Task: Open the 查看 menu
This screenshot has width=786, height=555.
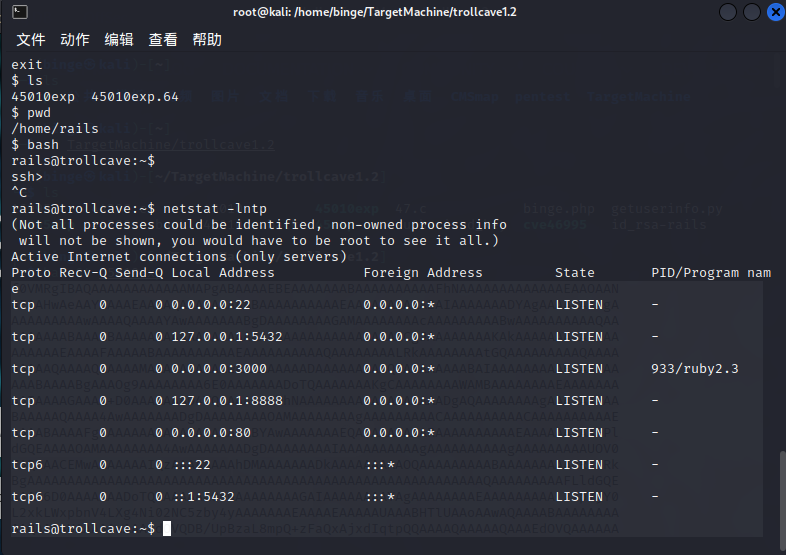Action: 163,40
